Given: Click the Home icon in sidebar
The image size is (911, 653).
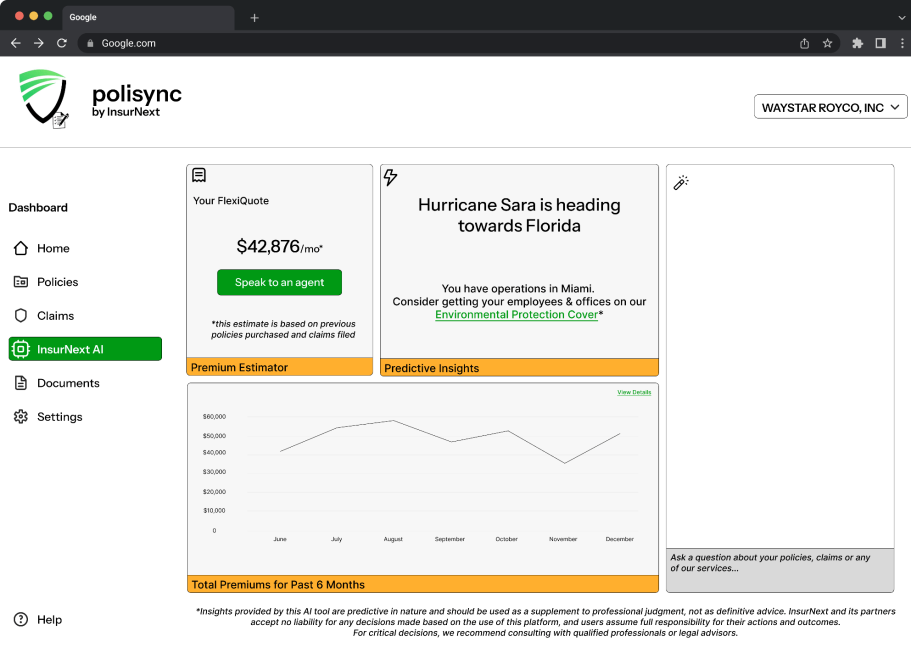Looking at the screenshot, I should click(21, 248).
